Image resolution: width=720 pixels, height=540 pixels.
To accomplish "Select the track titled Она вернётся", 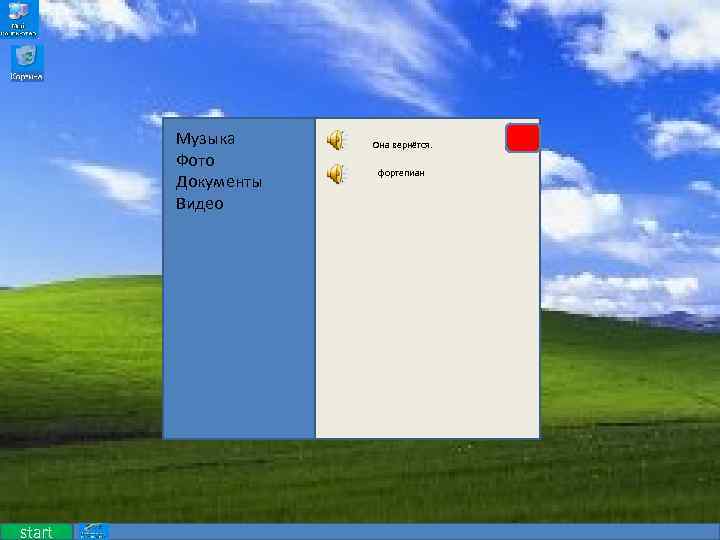I will click(402, 145).
